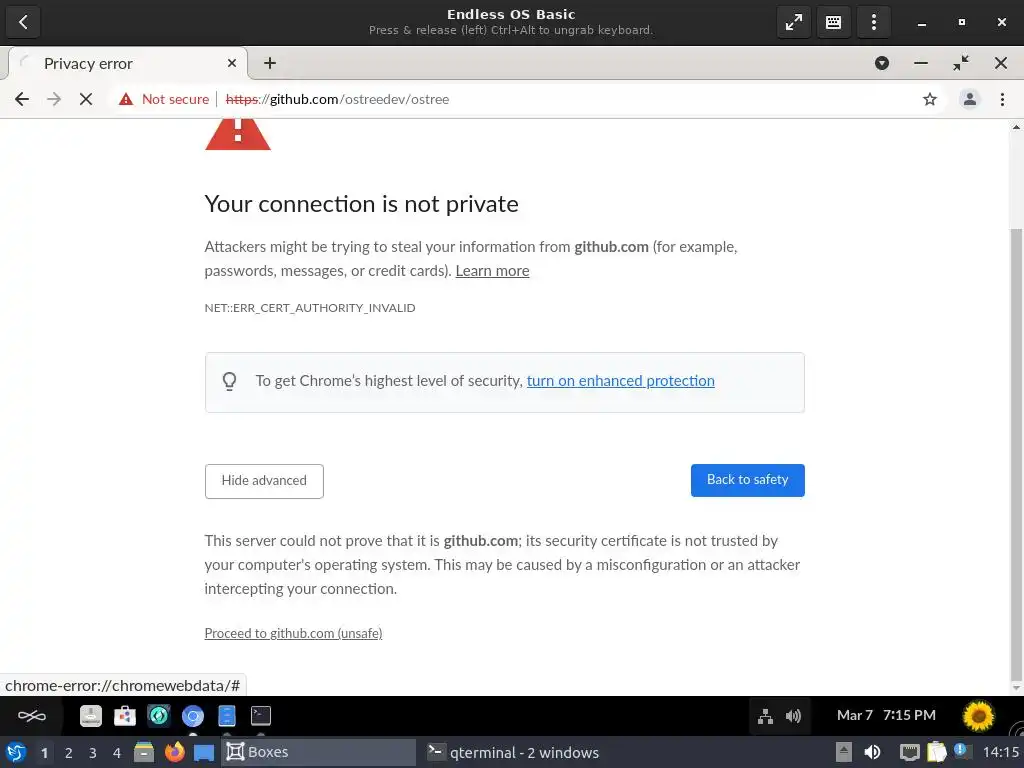The image size is (1024, 768).
Task: Click the Mar 7 7:15 PM clock
Action: (886, 716)
